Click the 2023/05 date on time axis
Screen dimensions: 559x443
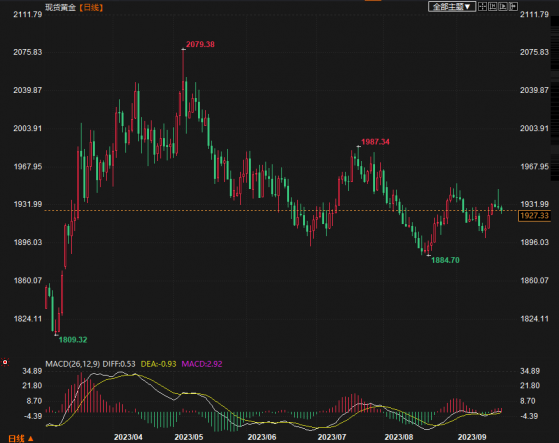(x=189, y=437)
